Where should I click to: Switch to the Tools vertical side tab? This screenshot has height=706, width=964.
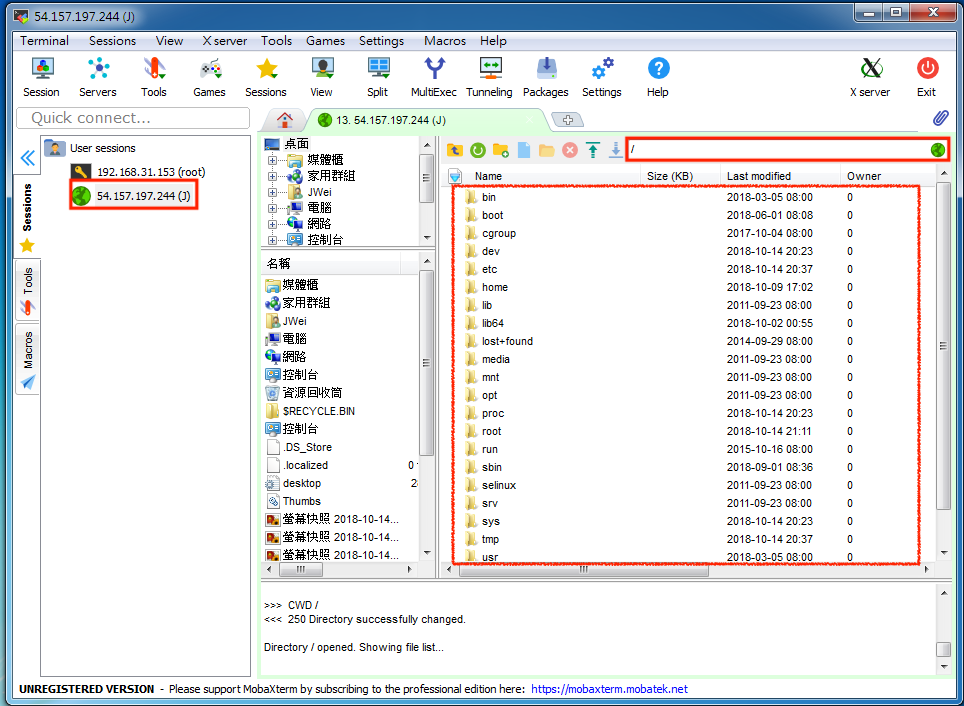[x=28, y=290]
